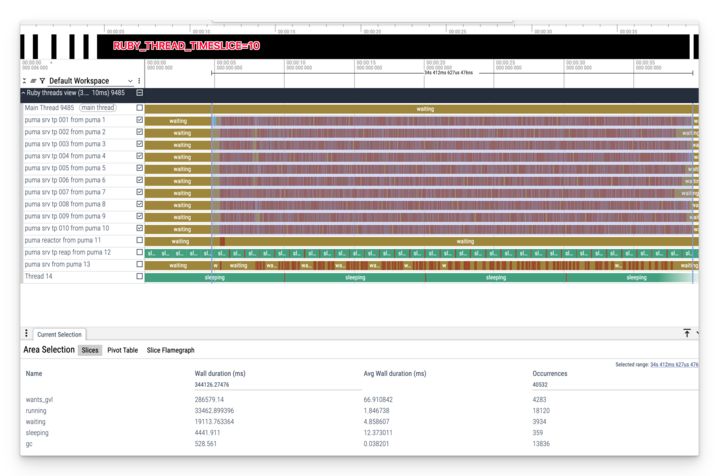Check puma srv tp reap track checkbox
The image size is (719, 476).
click(139, 252)
